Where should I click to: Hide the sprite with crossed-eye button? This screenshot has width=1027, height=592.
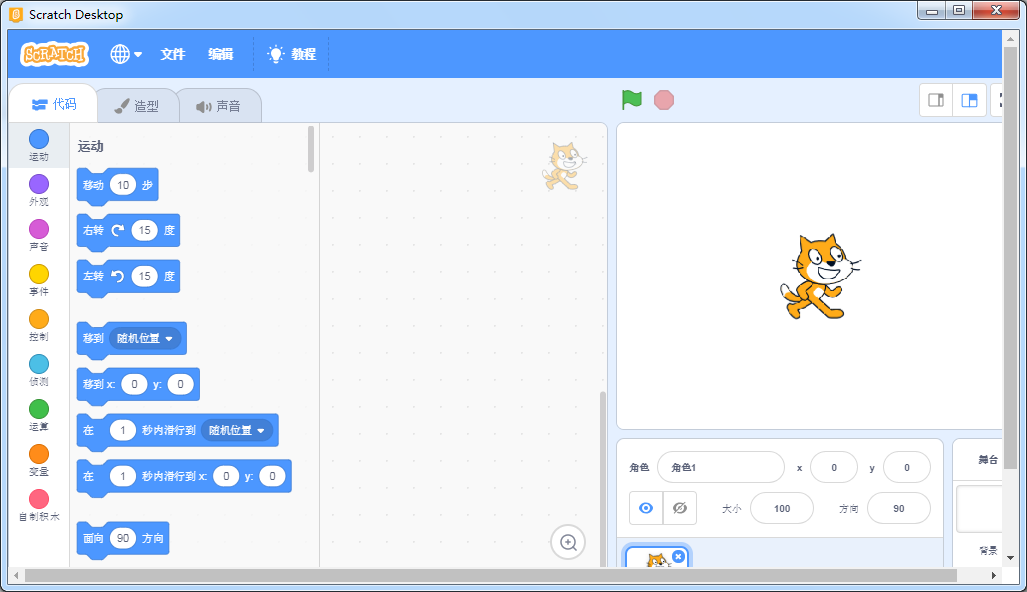[x=680, y=508]
